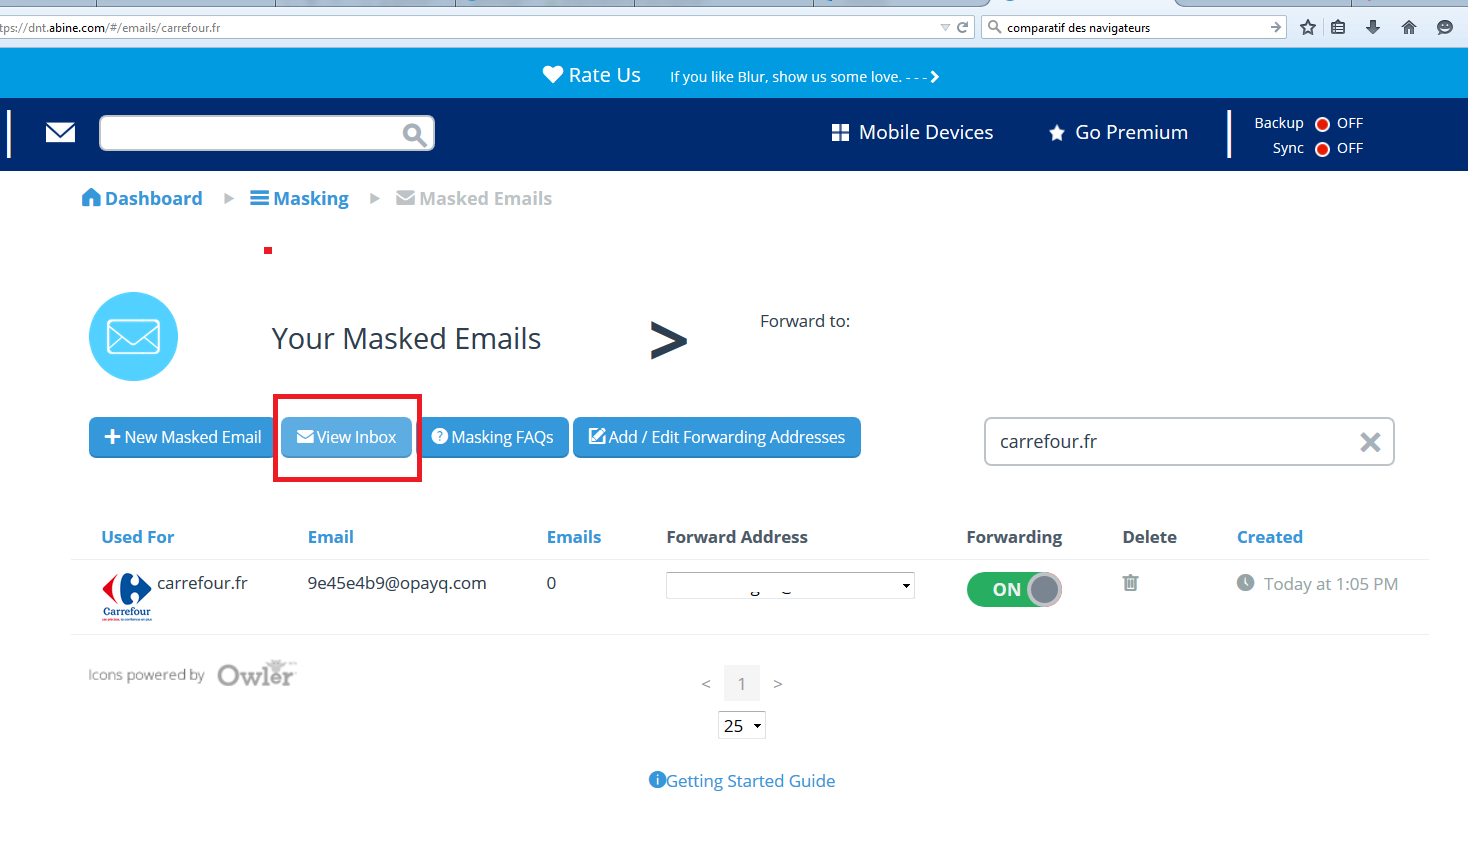
Task: Click the Carrefour logo in the row
Action: click(127, 597)
